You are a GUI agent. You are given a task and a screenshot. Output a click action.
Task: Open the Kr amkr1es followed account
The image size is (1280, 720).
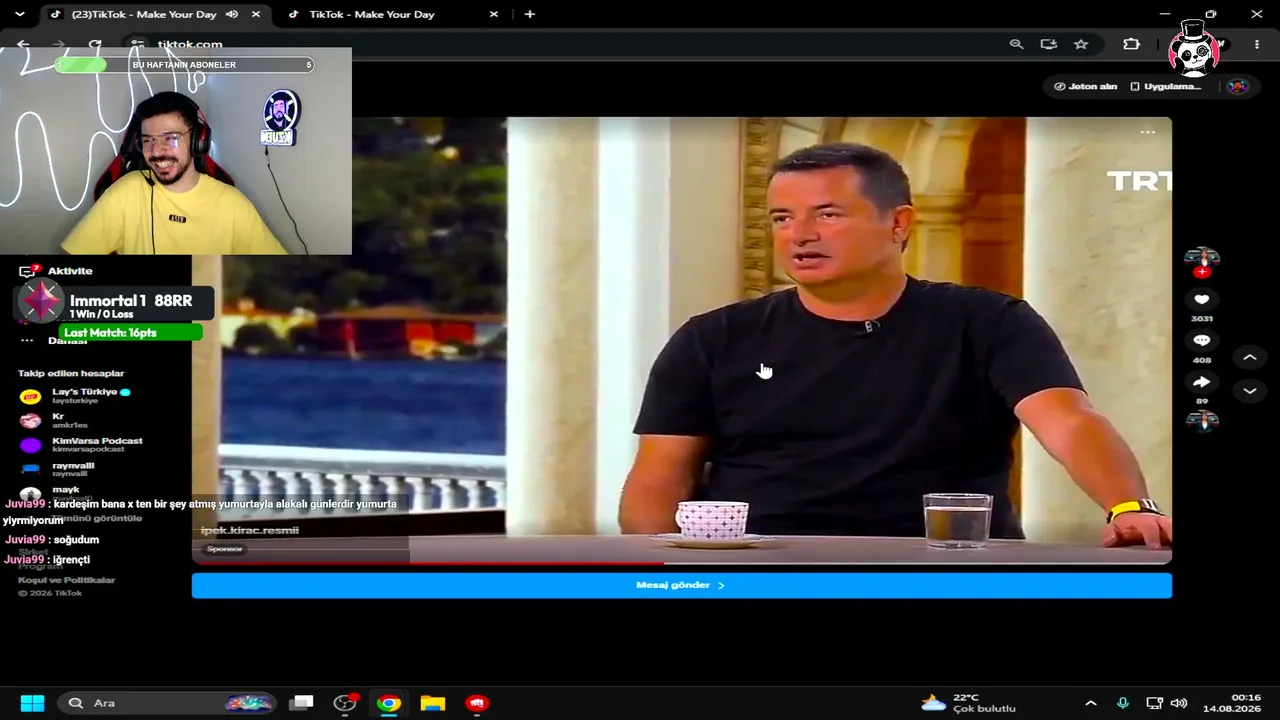(x=57, y=420)
